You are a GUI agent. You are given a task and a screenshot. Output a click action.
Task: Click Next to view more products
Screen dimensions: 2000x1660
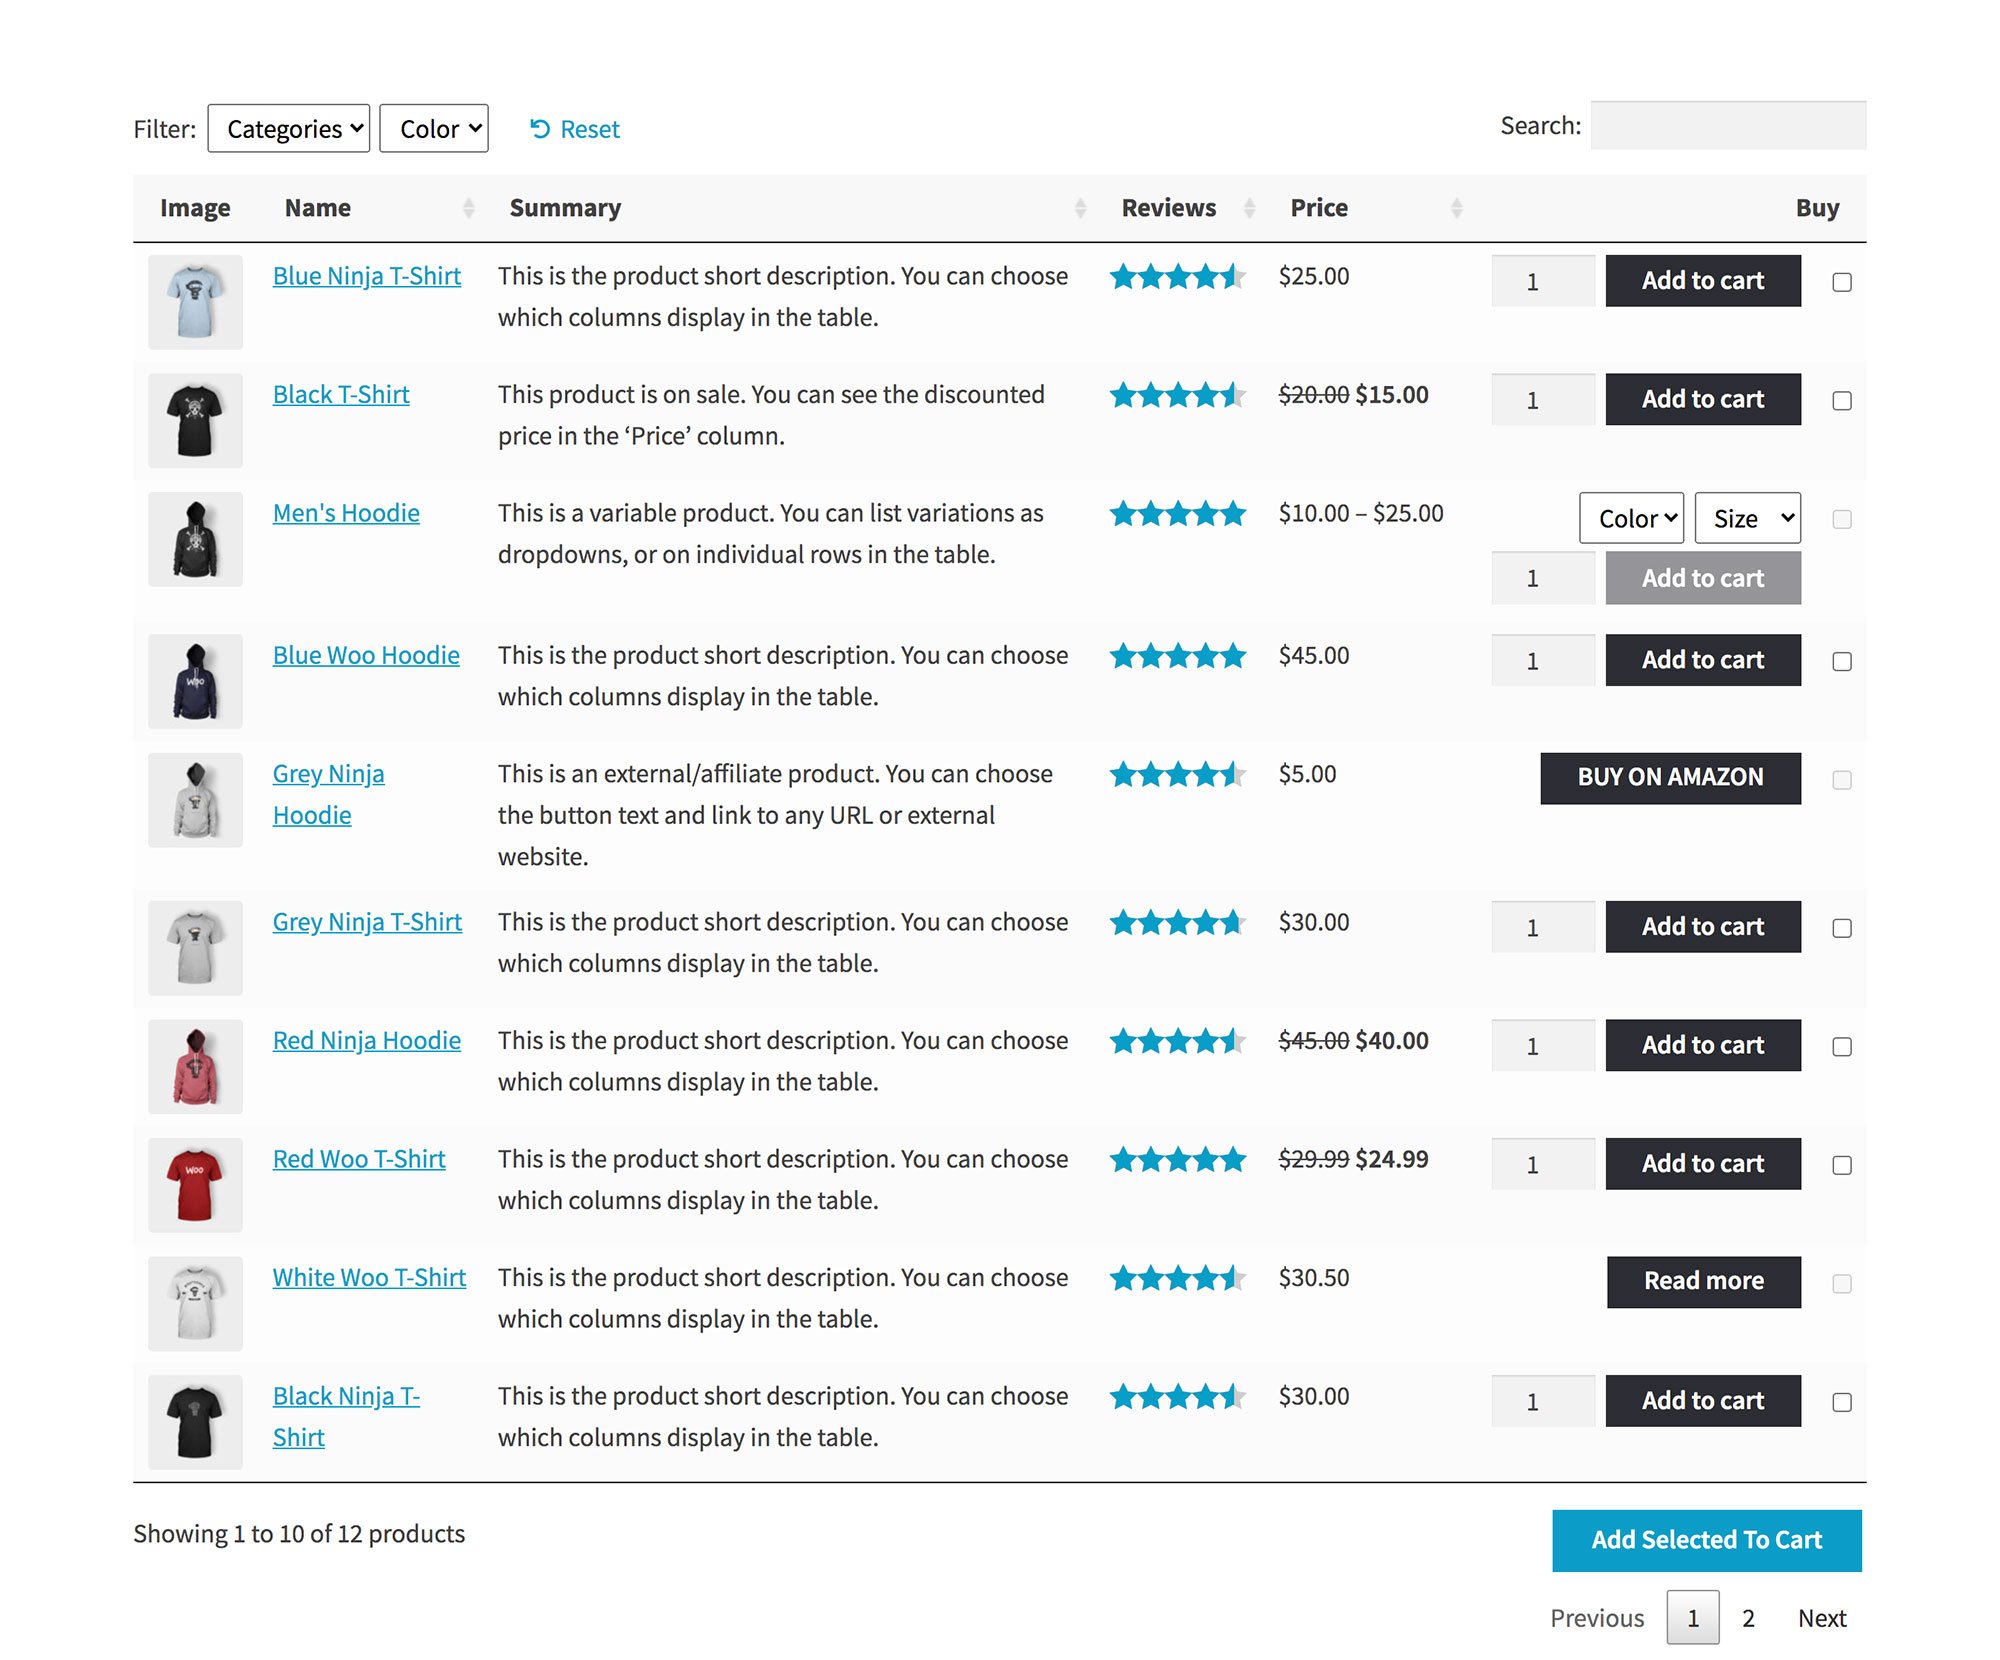tap(1822, 1618)
